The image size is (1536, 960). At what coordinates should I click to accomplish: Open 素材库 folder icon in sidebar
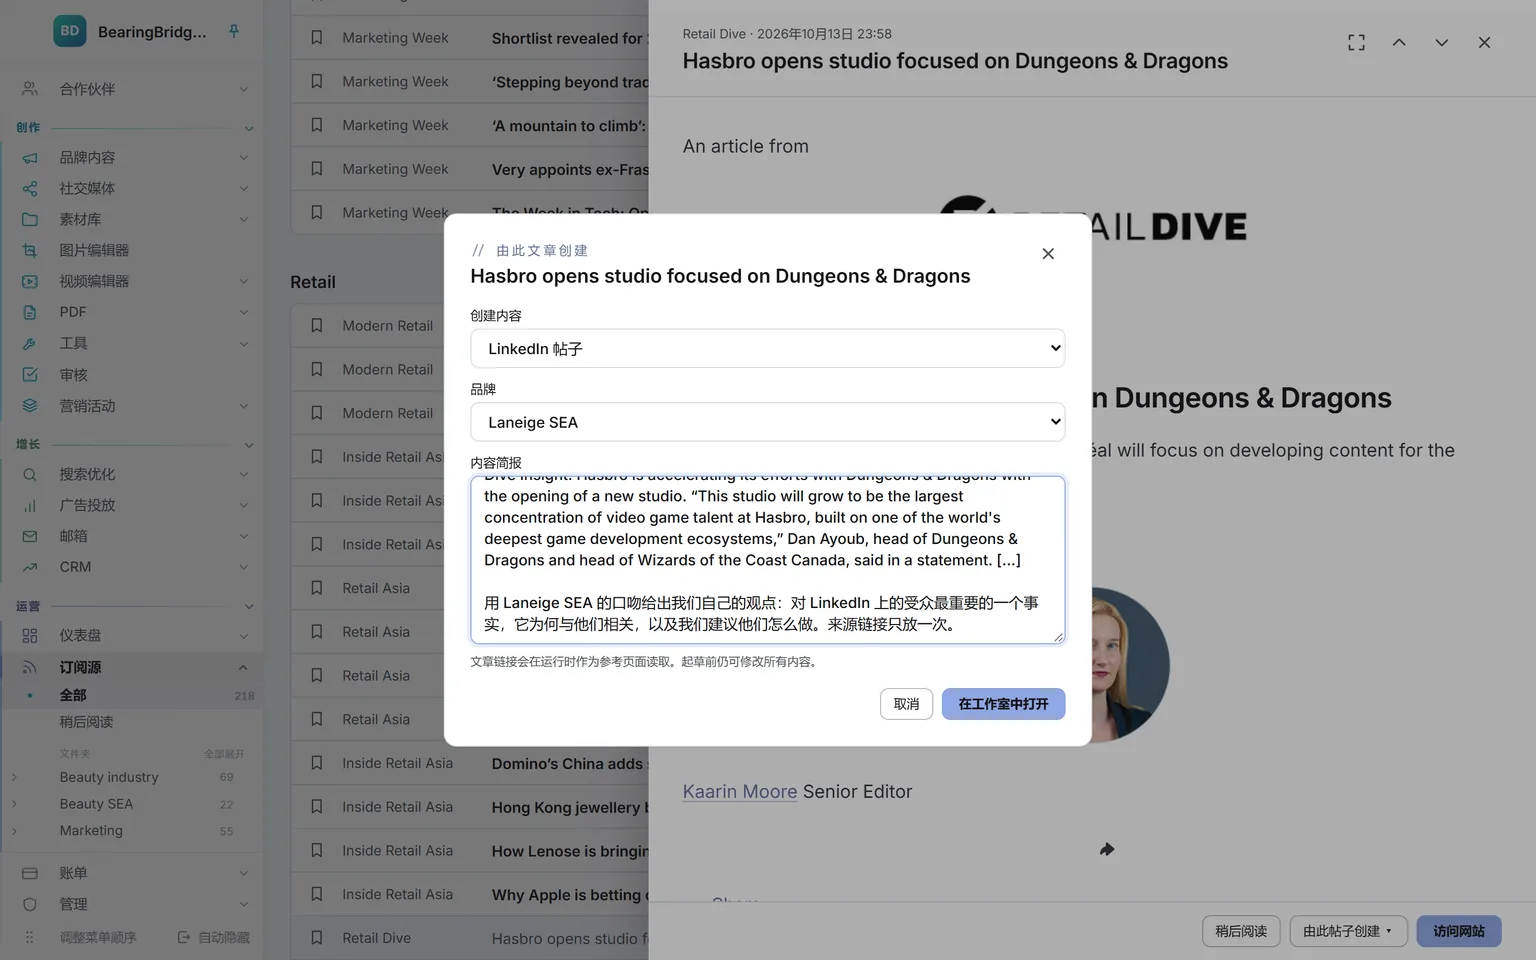30,220
